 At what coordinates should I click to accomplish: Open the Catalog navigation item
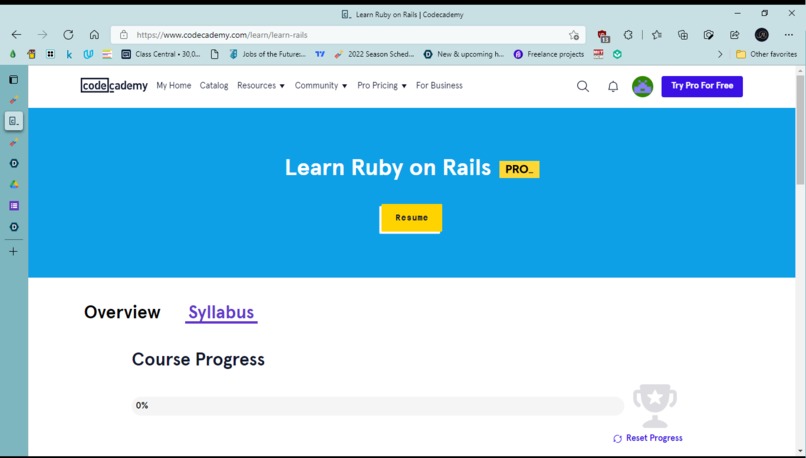pos(214,85)
